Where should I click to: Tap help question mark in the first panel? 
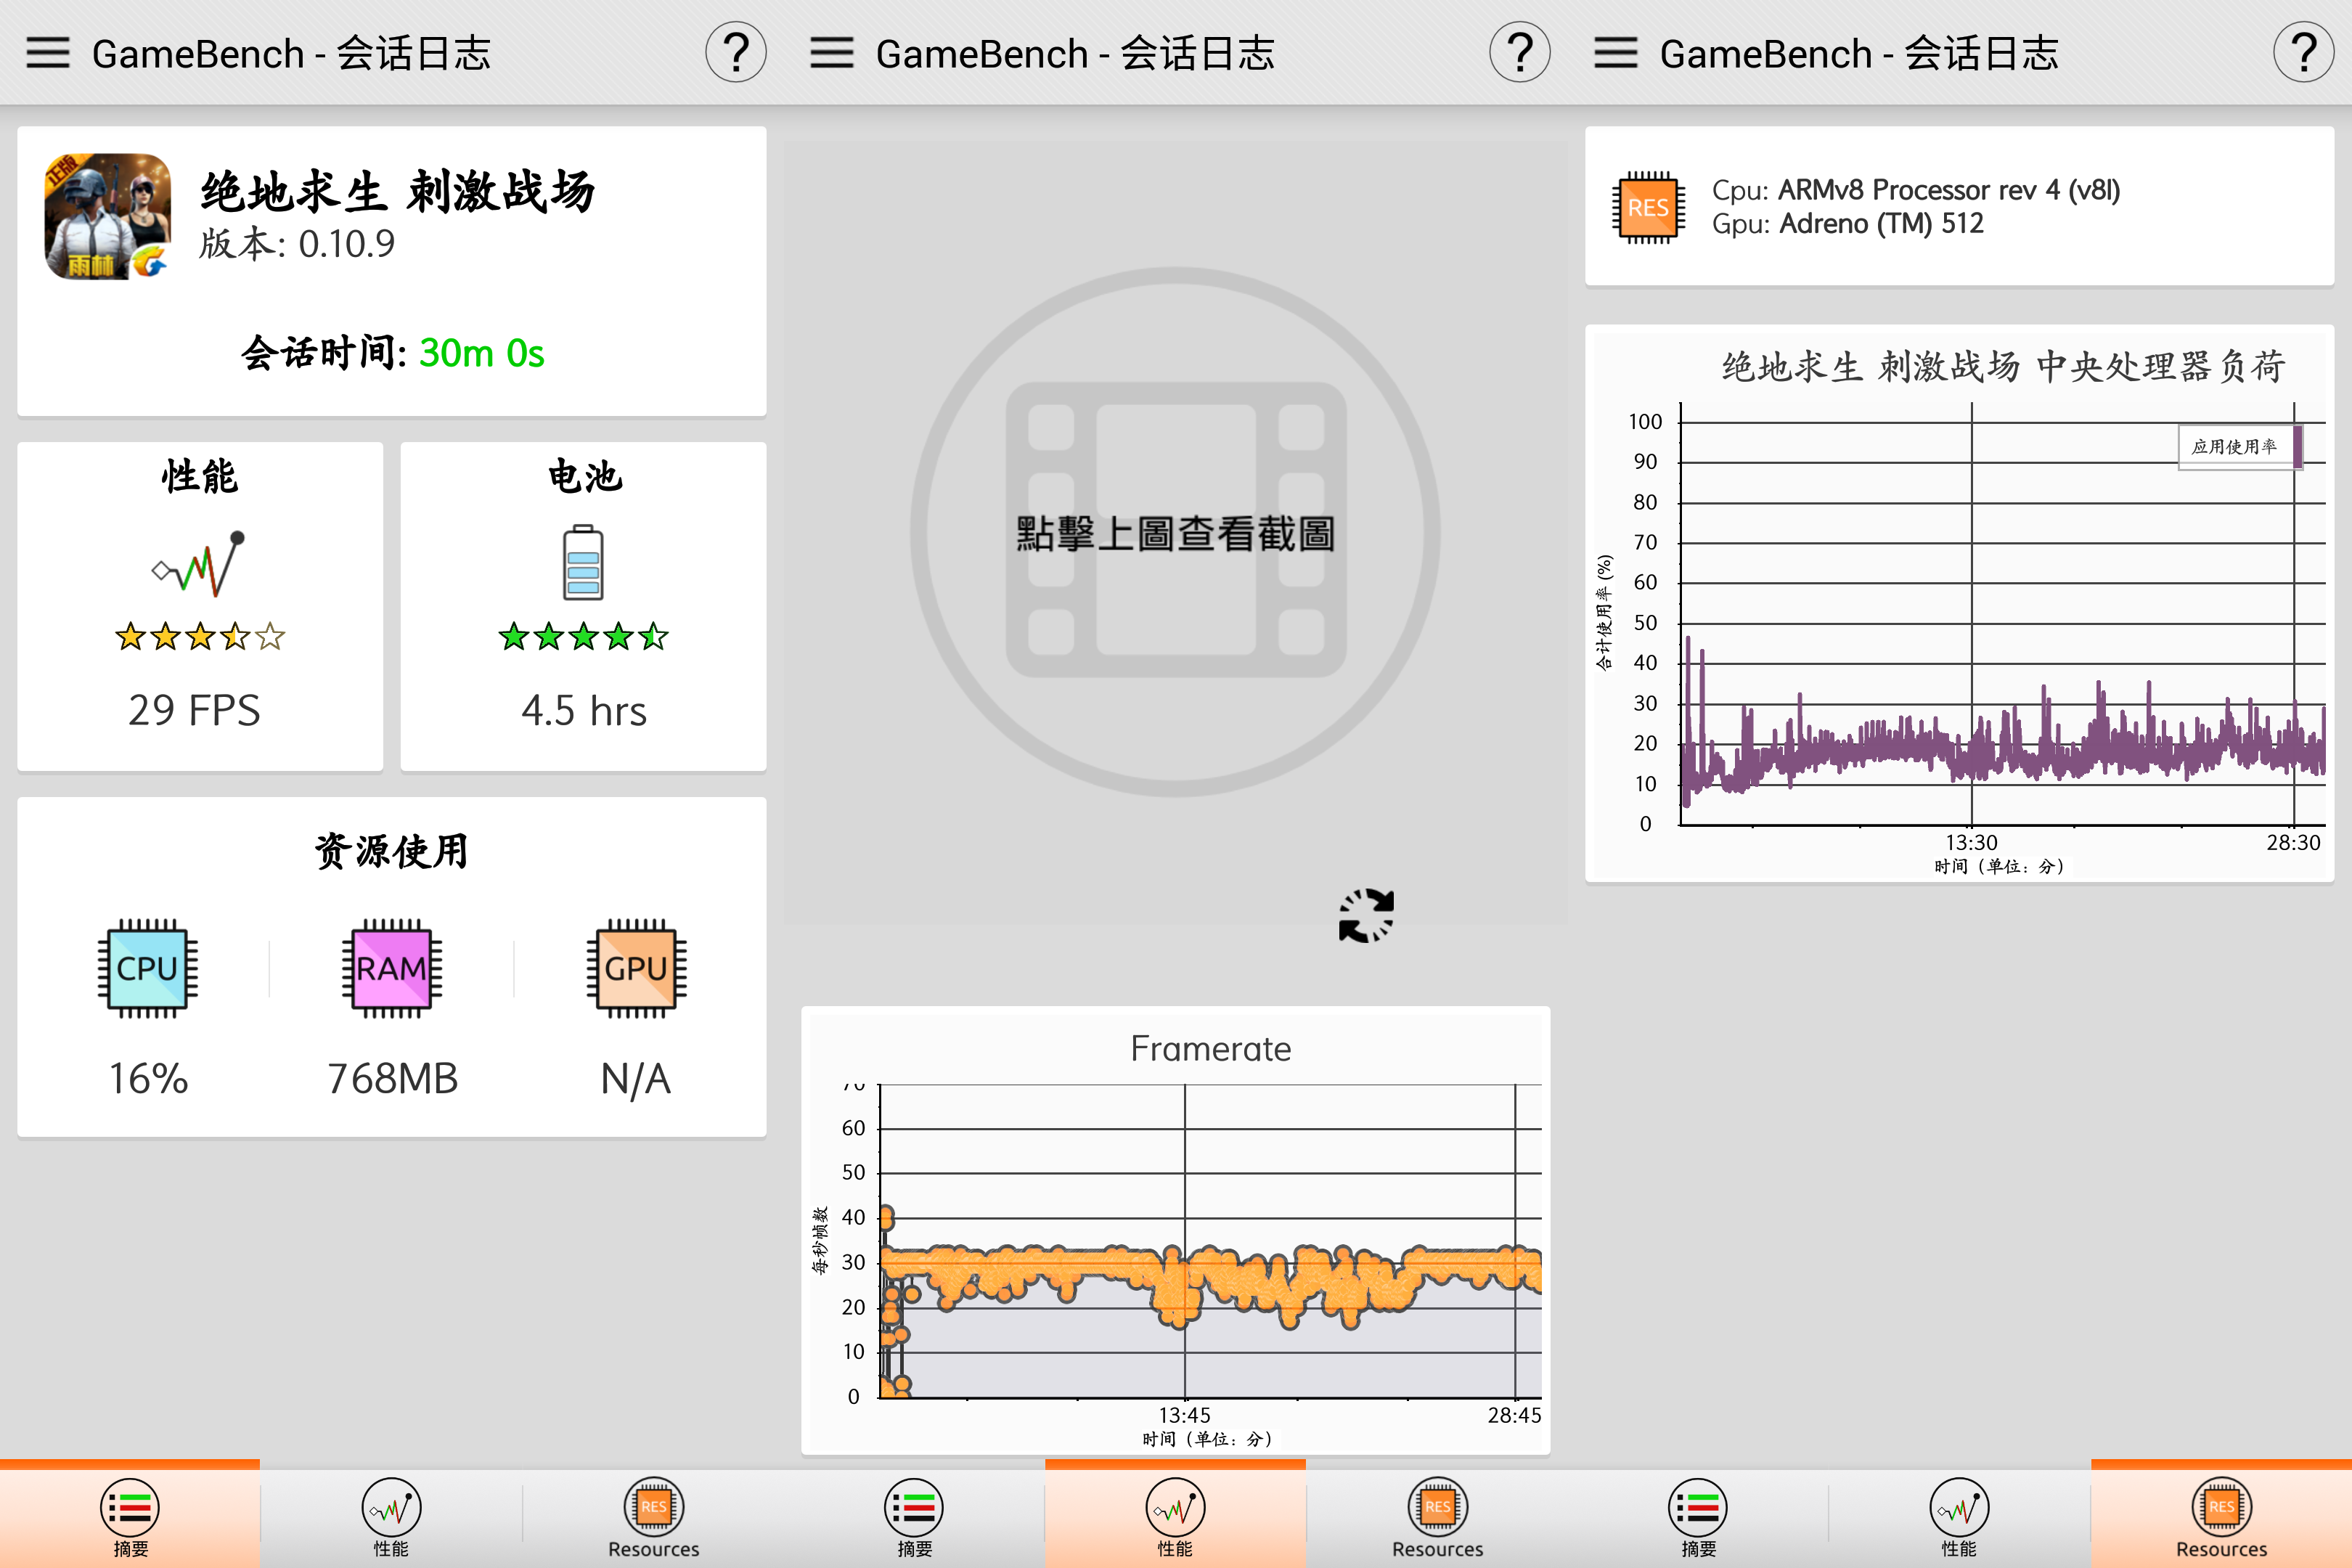[x=736, y=52]
